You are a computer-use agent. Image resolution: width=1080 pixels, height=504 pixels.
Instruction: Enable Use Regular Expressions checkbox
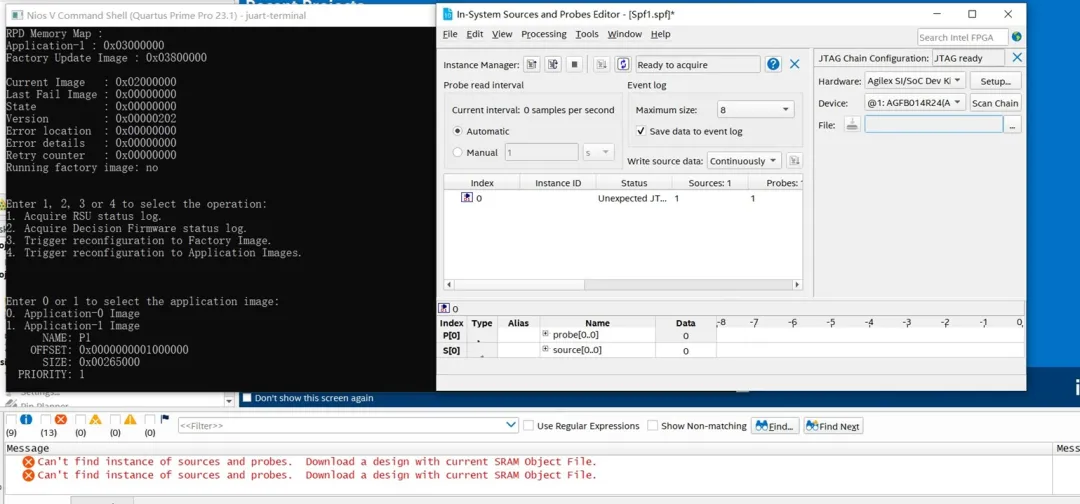click(x=528, y=426)
